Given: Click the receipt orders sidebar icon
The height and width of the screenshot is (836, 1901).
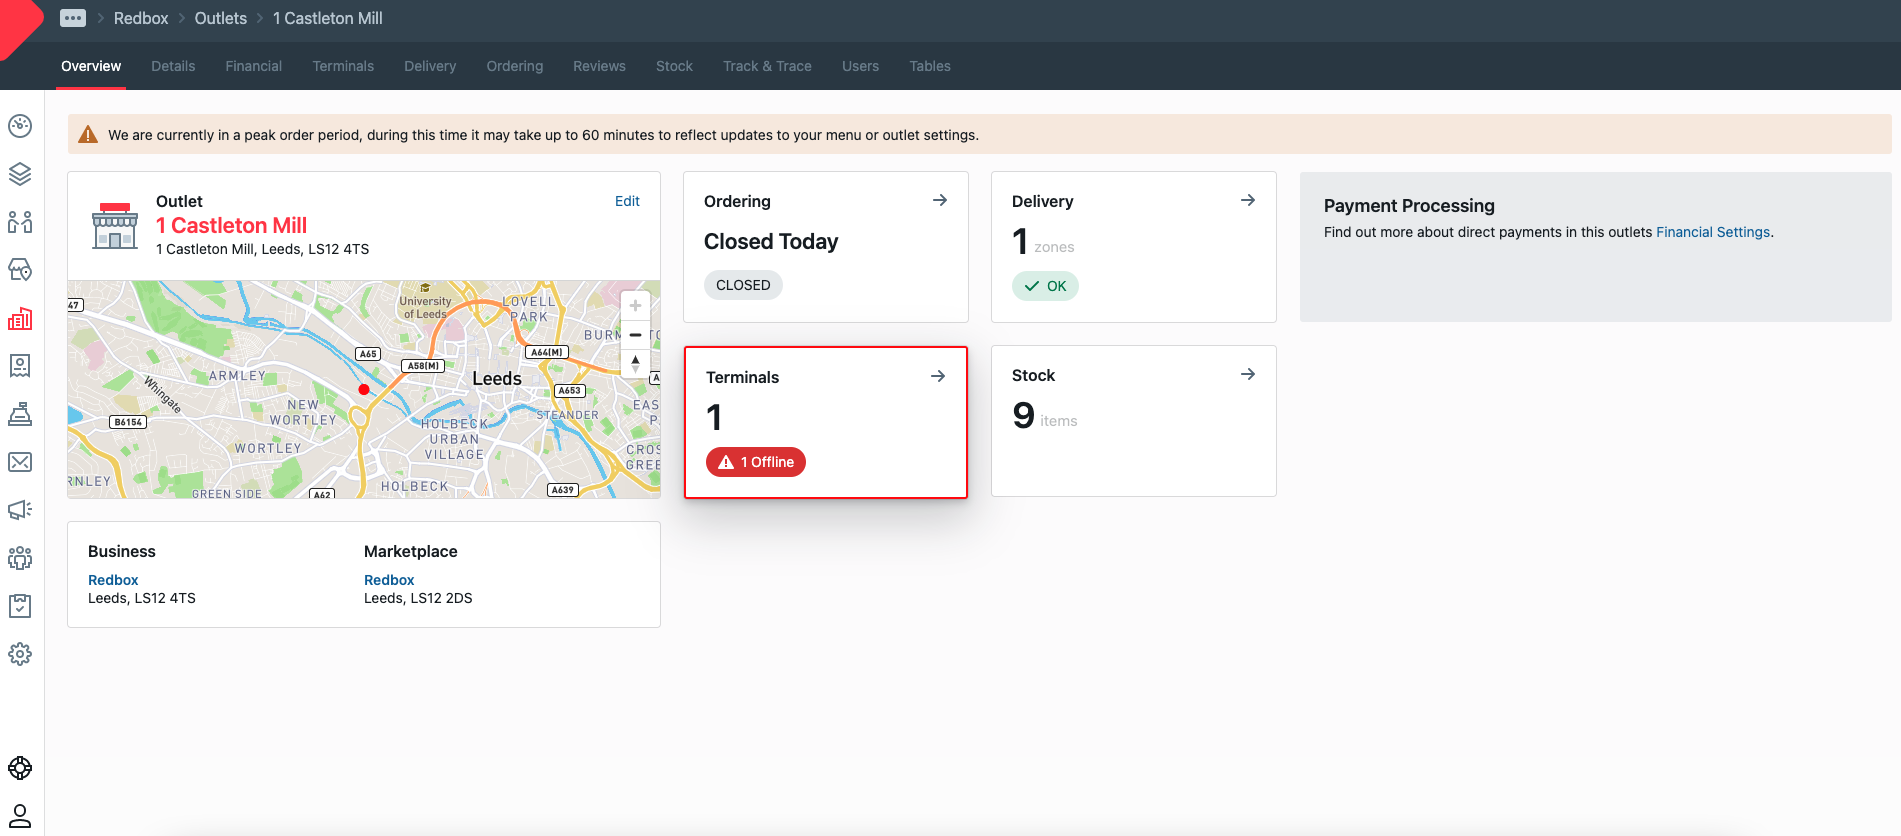Looking at the screenshot, I should tap(20, 366).
